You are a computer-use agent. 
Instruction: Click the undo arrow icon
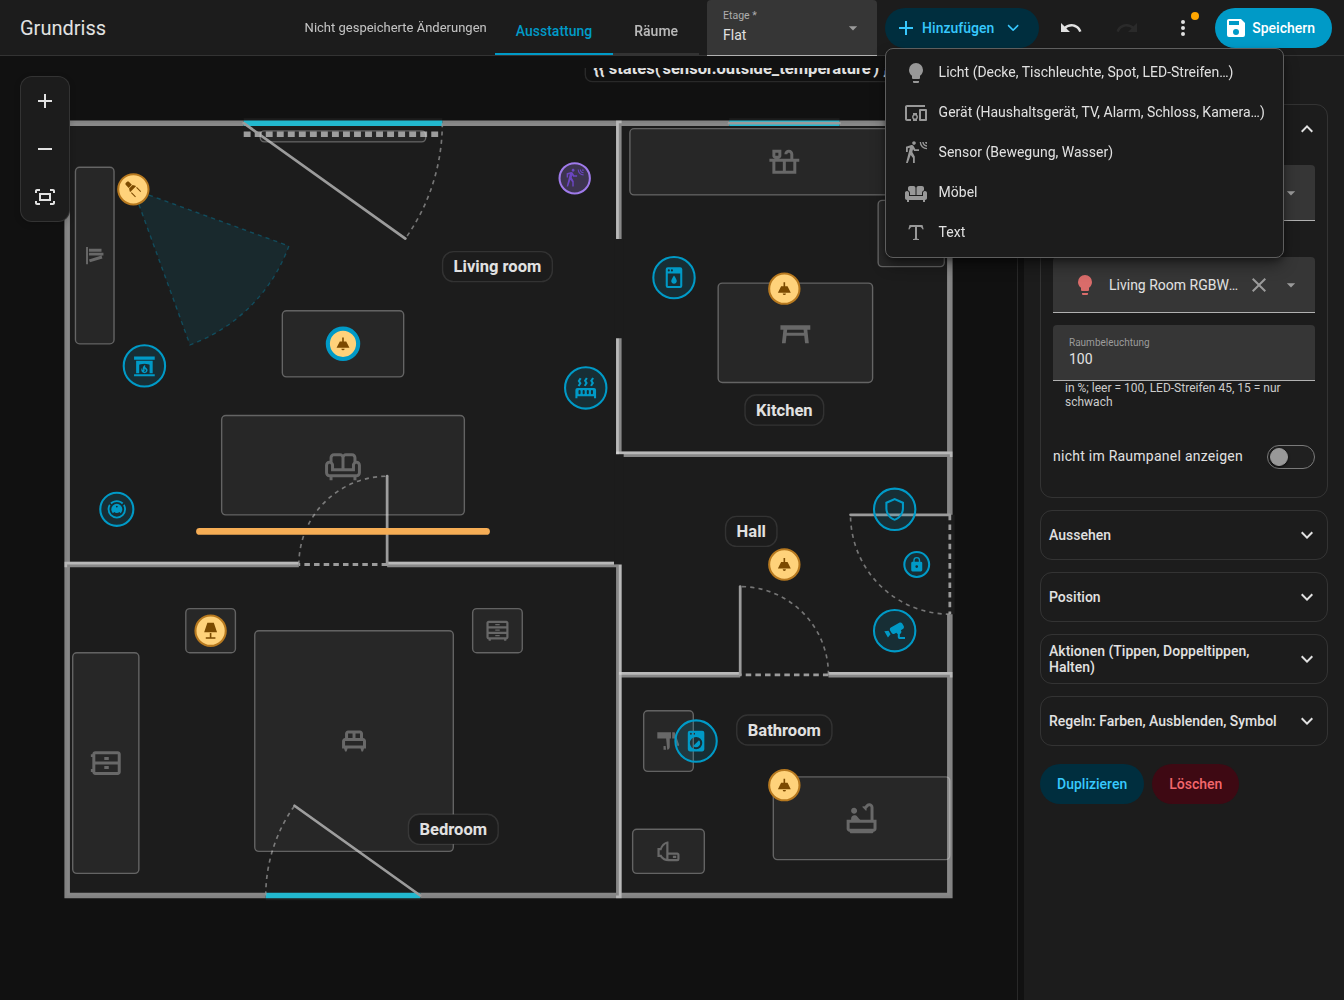pos(1071,28)
